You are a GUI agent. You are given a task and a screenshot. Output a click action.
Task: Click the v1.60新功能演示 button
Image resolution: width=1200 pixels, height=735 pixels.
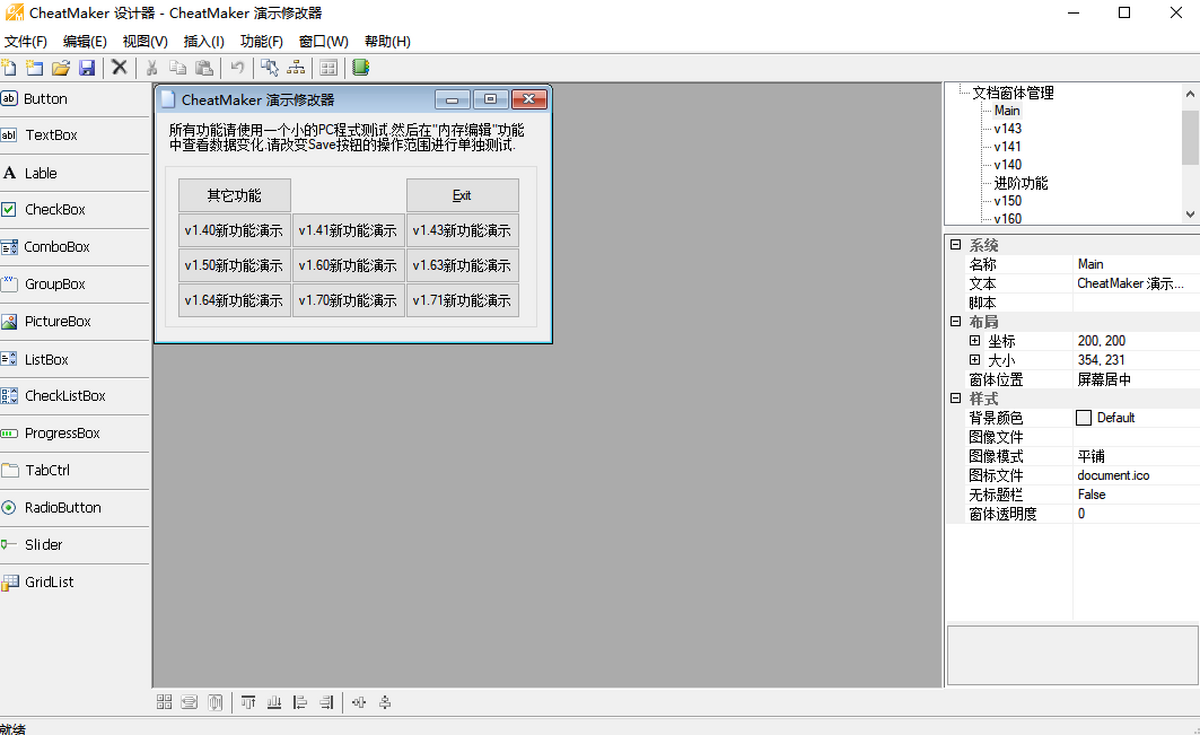point(348,265)
